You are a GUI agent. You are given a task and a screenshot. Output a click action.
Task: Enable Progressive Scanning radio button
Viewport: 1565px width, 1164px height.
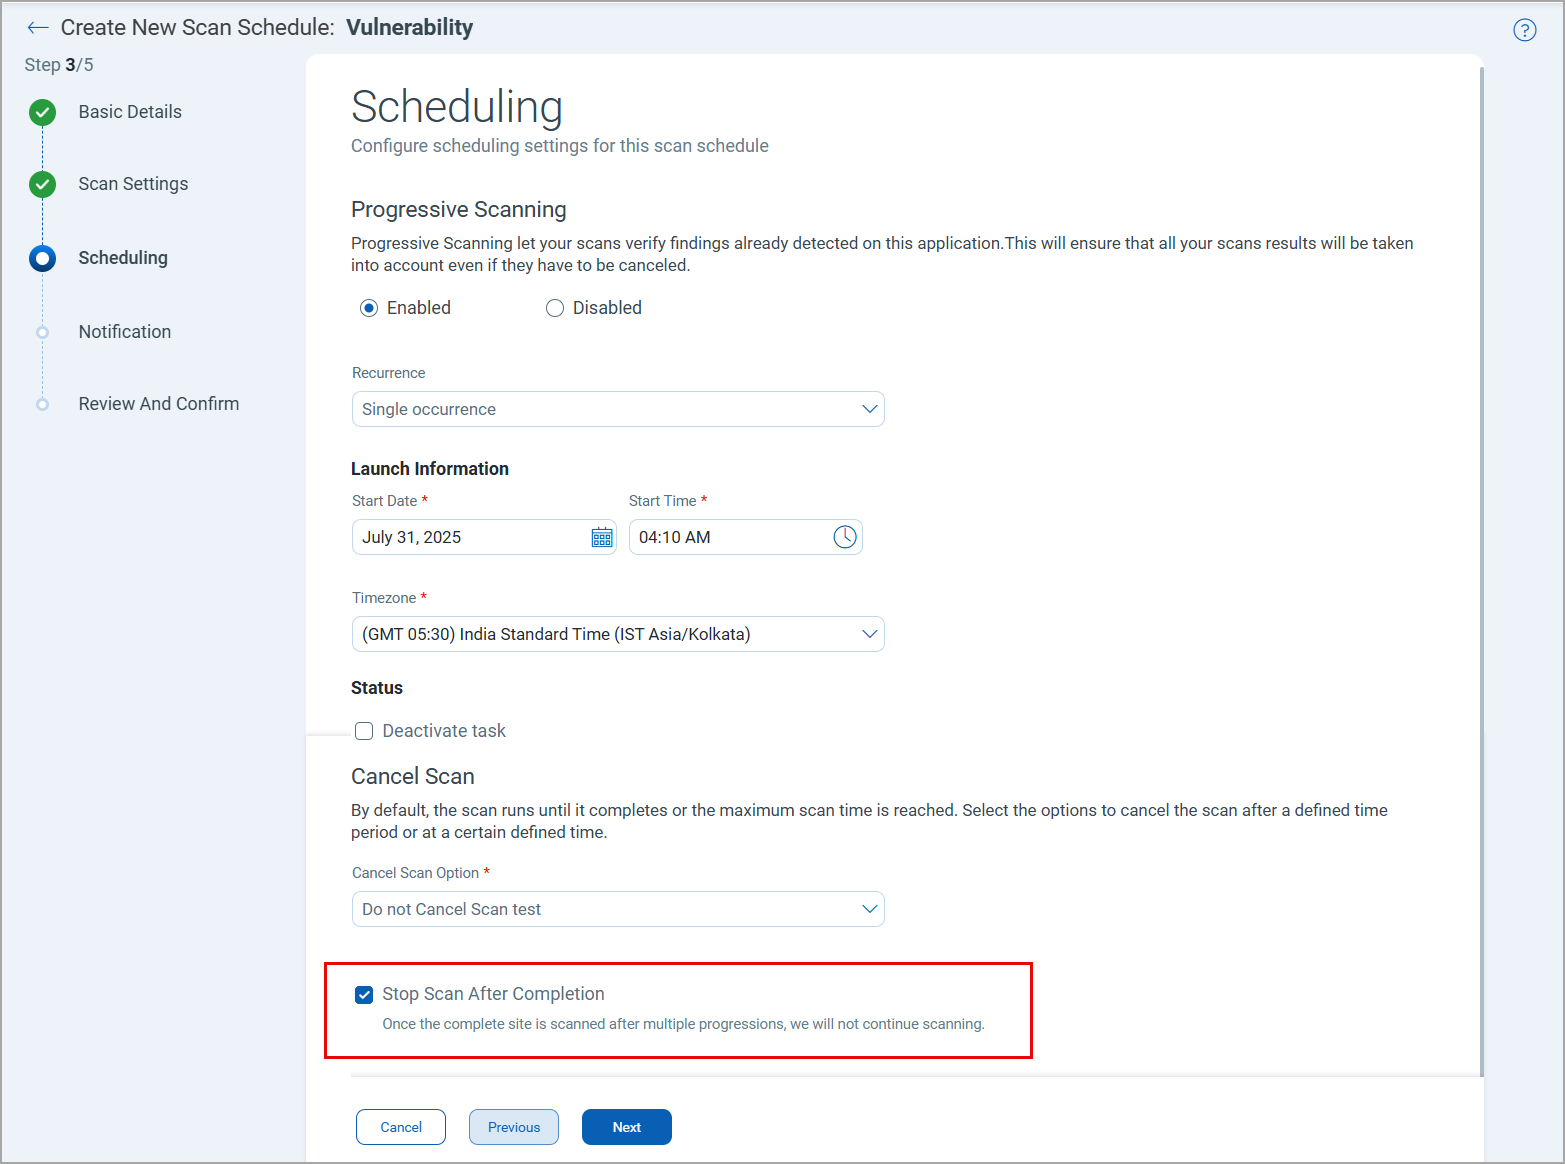(x=369, y=308)
